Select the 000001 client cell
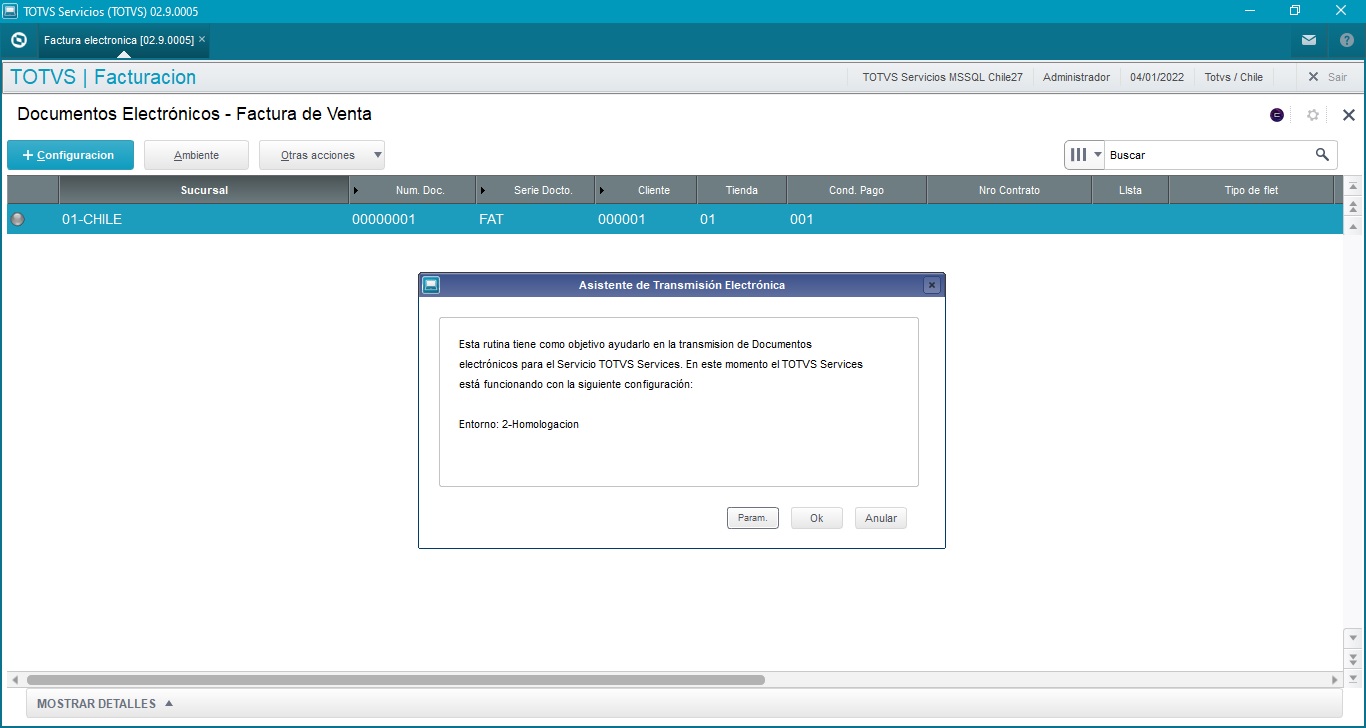Image resolution: width=1366 pixels, height=728 pixels. point(647,219)
